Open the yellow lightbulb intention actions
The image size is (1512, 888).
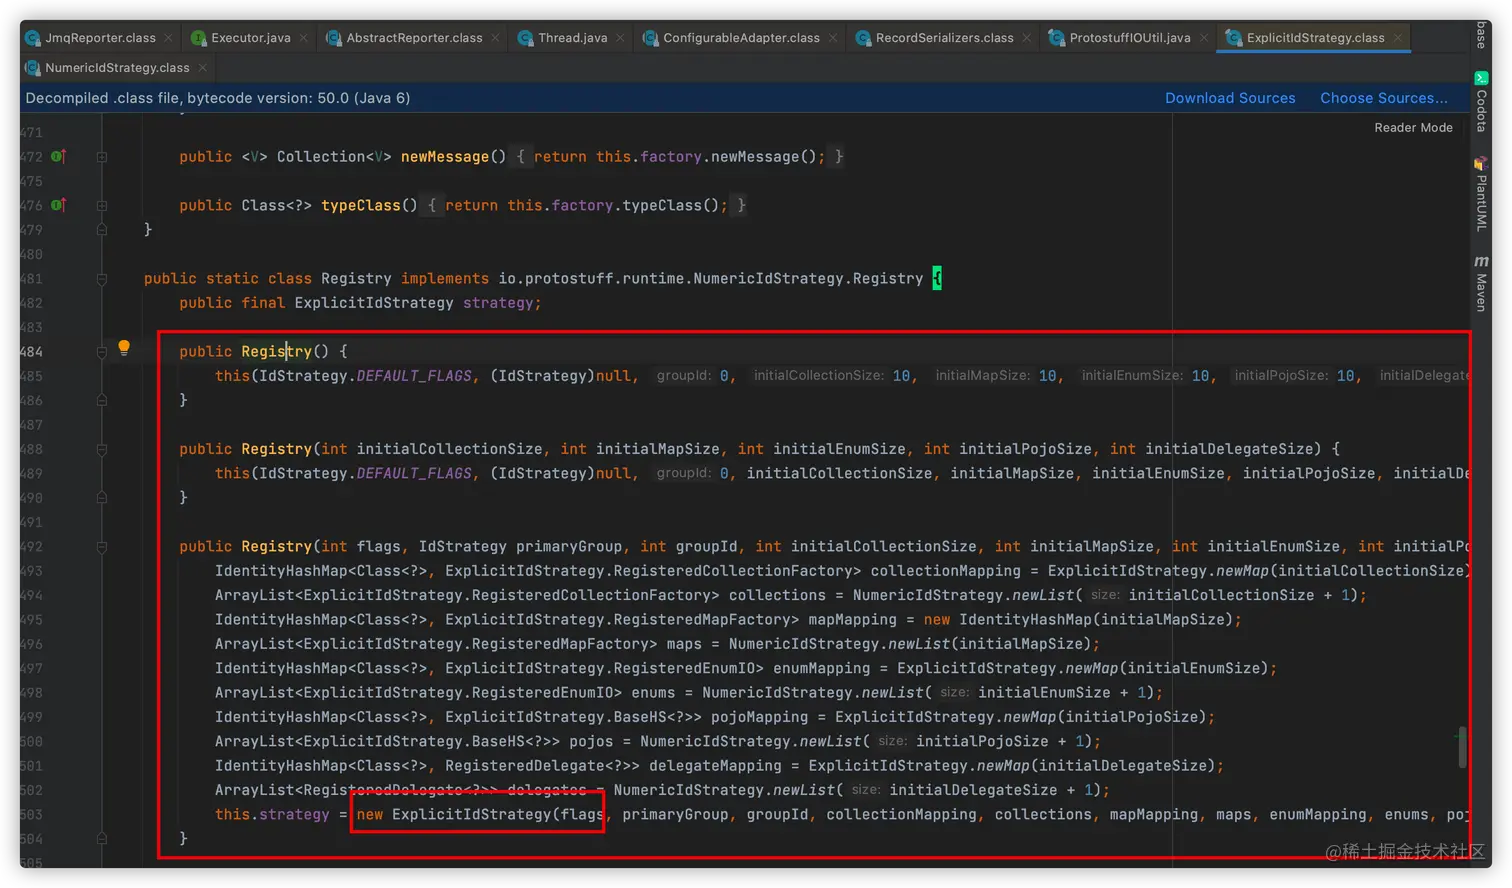point(124,348)
